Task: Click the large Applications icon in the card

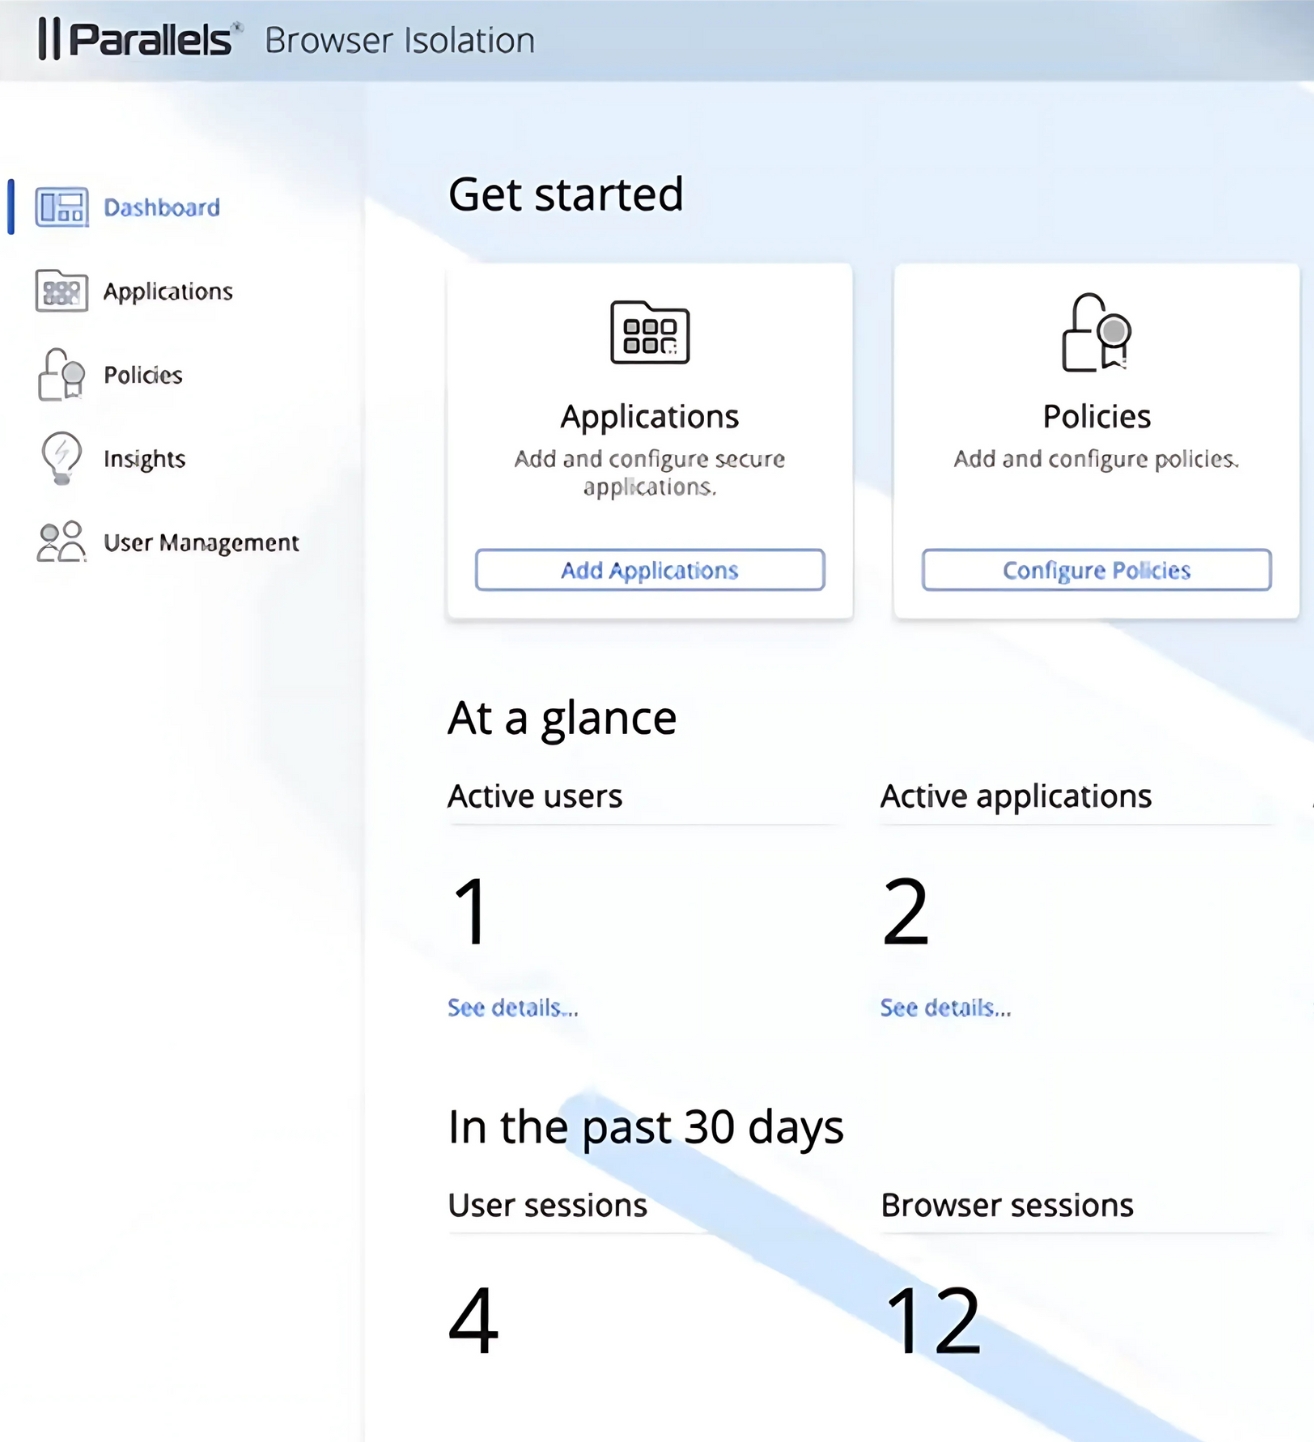Action: pos(650,332)
